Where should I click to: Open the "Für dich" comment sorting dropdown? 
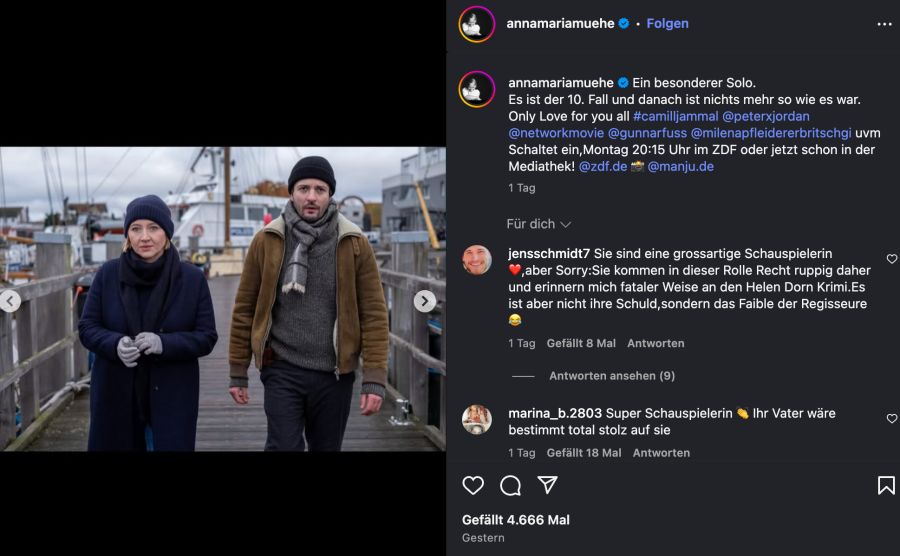click(538, 224)
